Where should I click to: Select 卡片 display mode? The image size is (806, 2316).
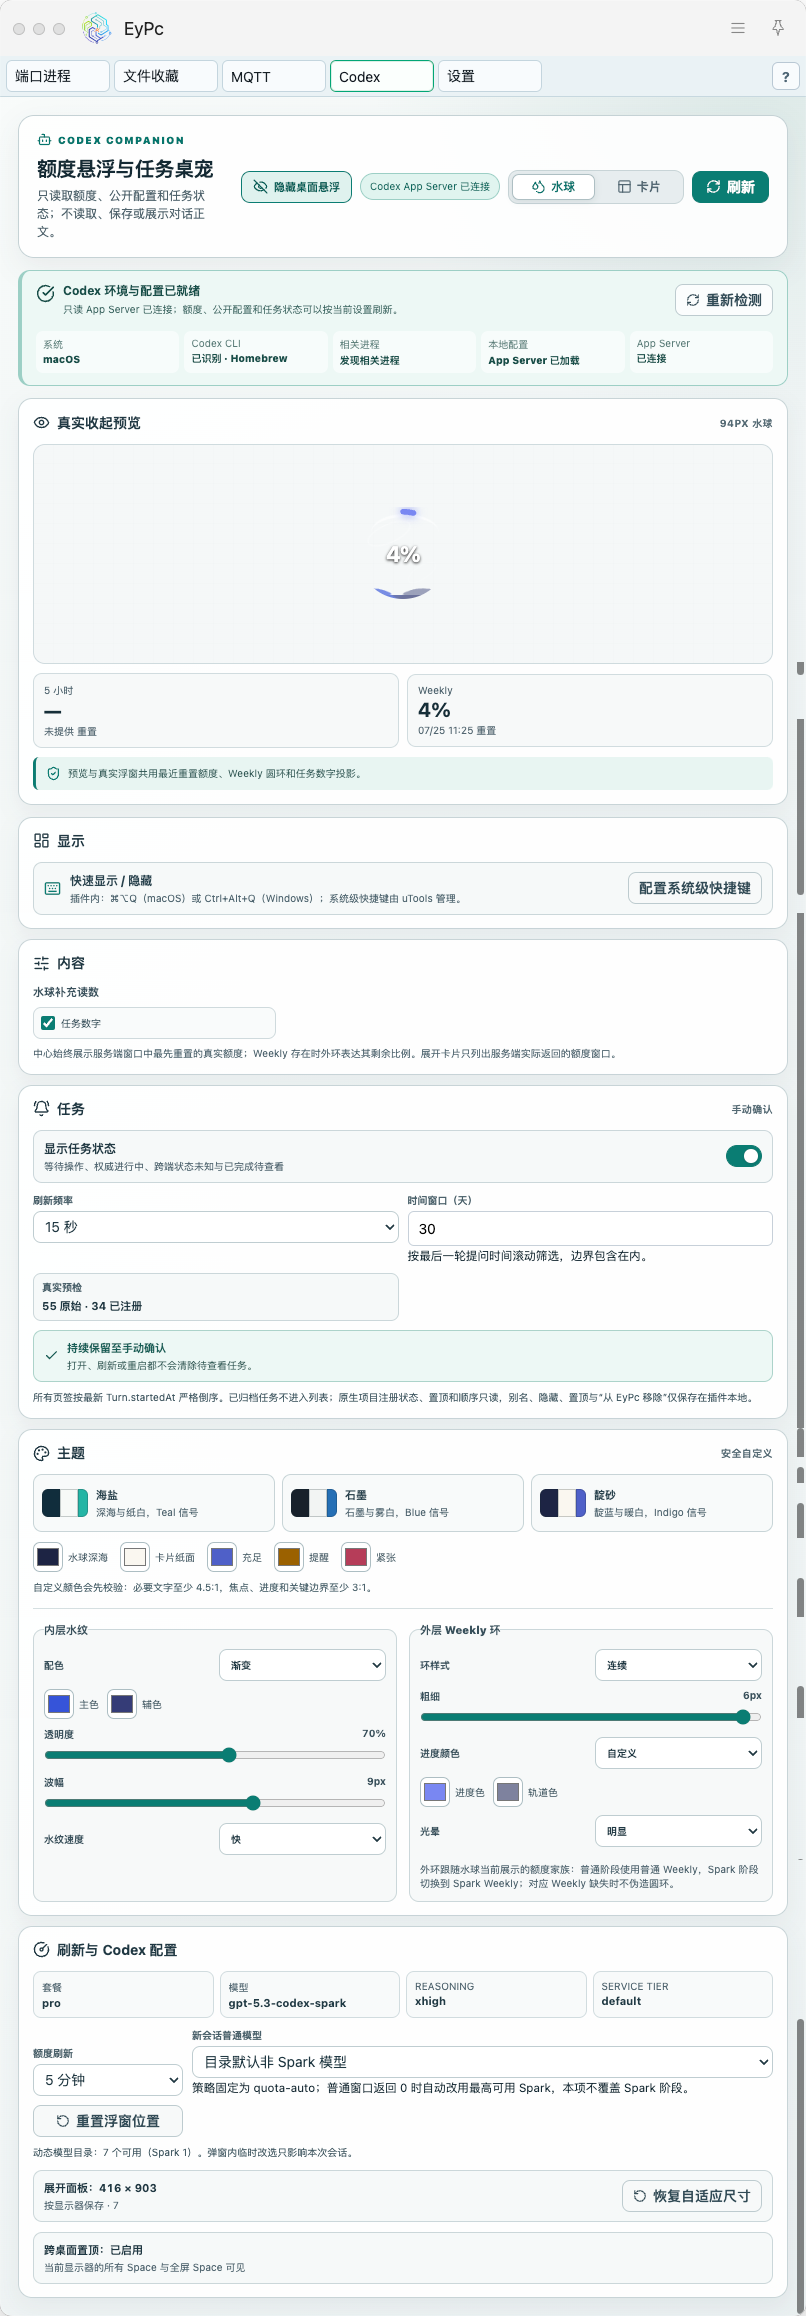click(x=638, y=187)
